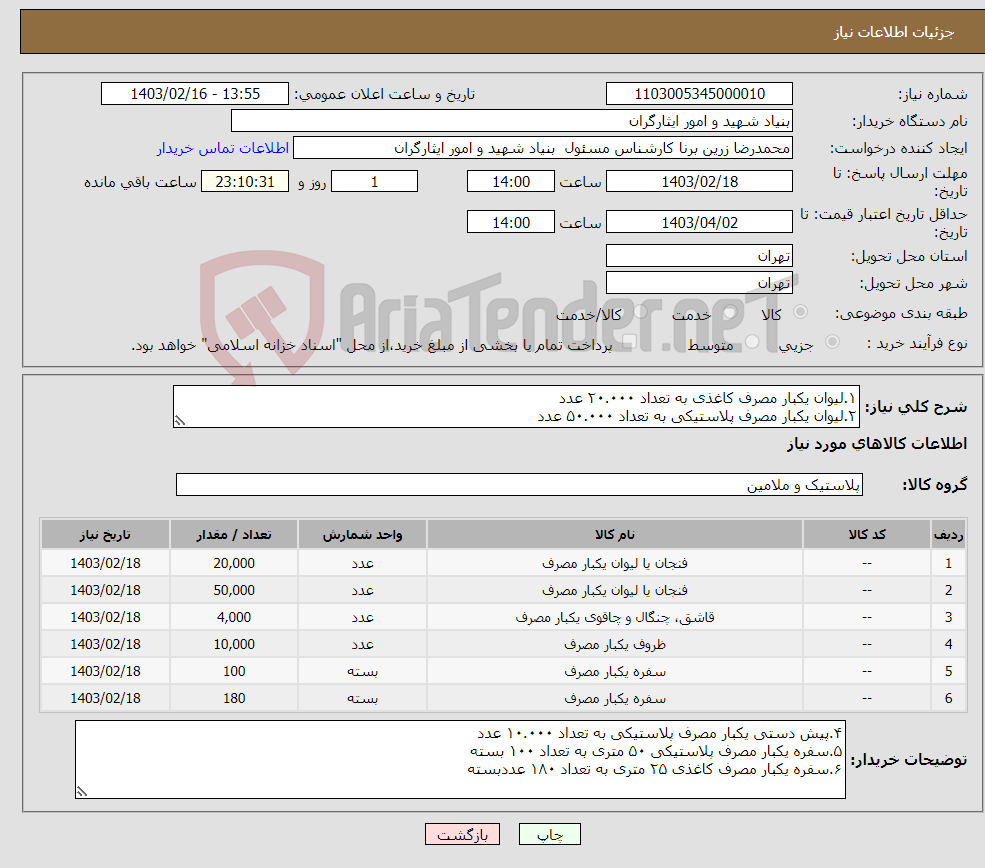Click quantity 20,000 cell
Image resolution: width=985 pixels, height=868 pixels.
click(x=234, y=563)
